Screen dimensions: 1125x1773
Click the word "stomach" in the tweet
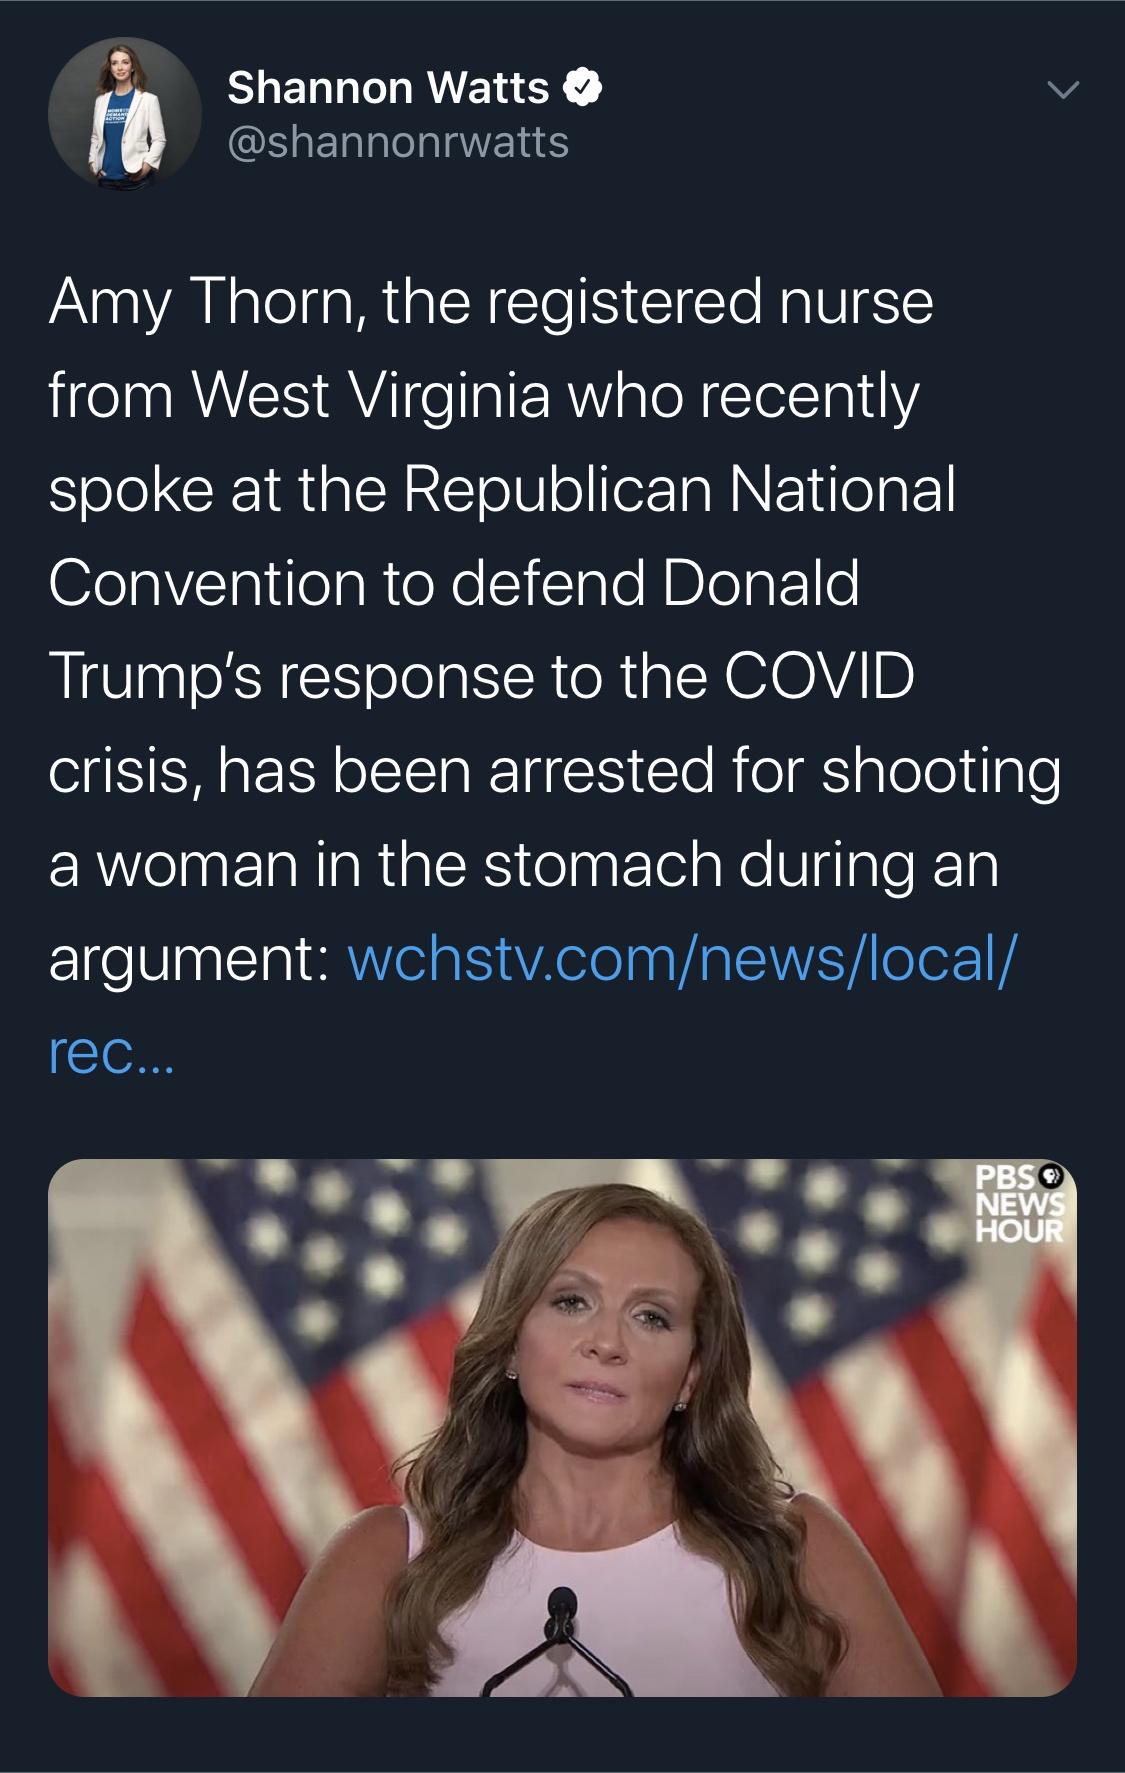(x=603, y=866)
